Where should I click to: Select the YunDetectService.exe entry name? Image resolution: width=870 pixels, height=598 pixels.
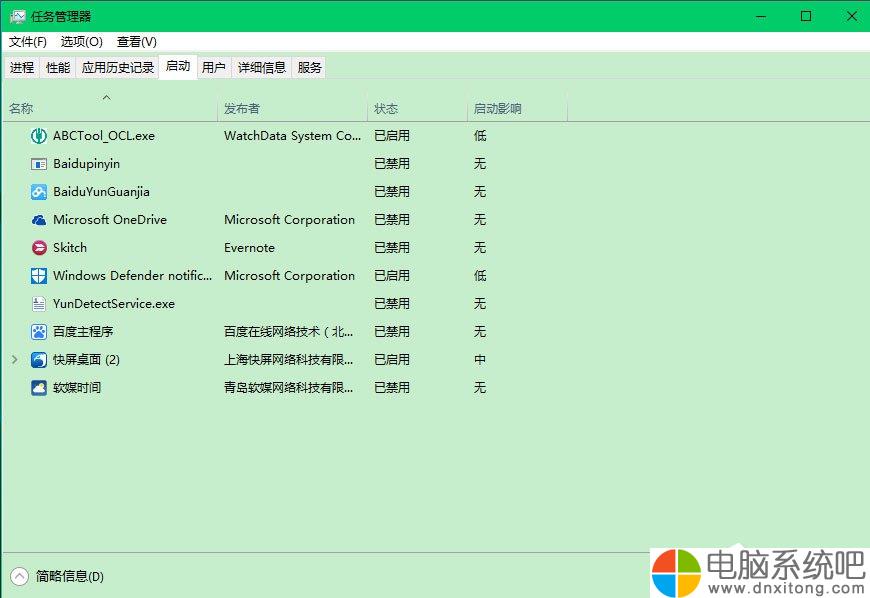pos(114,304)
